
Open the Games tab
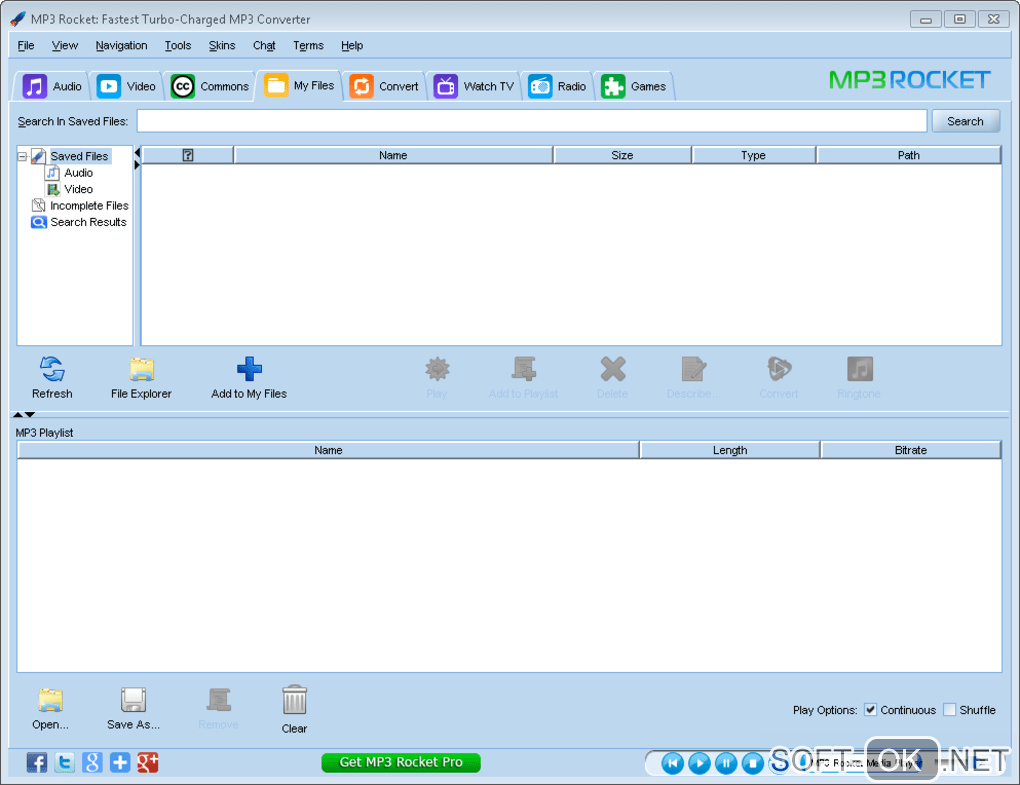click(634, 86)
